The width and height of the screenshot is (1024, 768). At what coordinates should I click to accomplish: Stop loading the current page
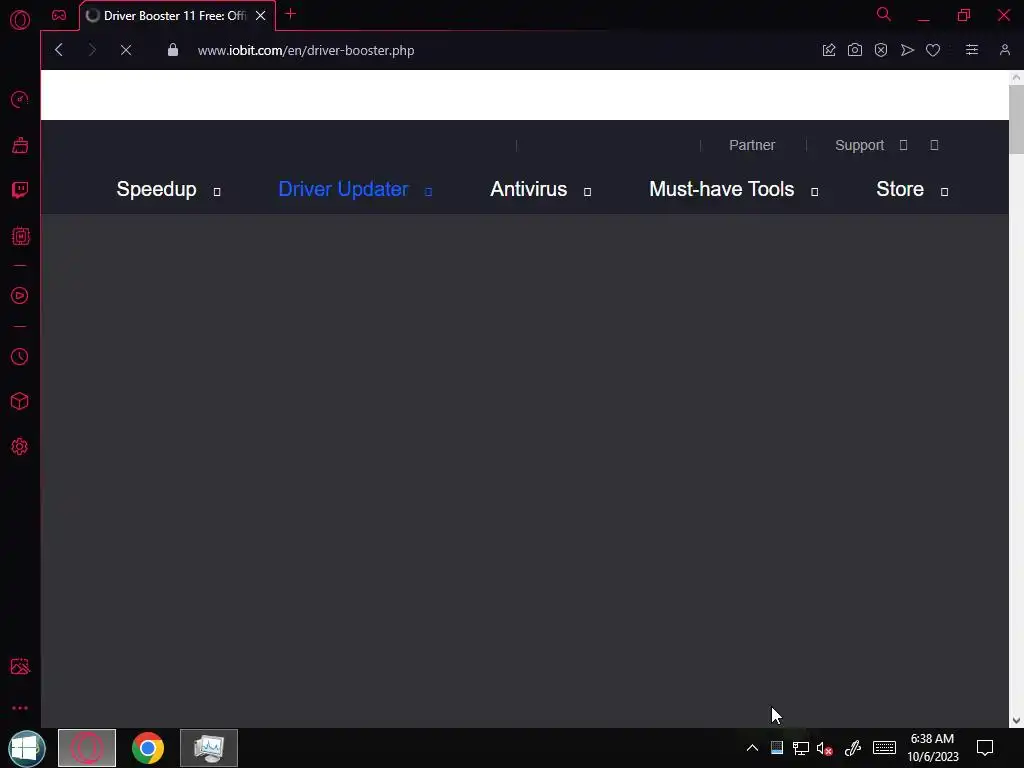126,50
